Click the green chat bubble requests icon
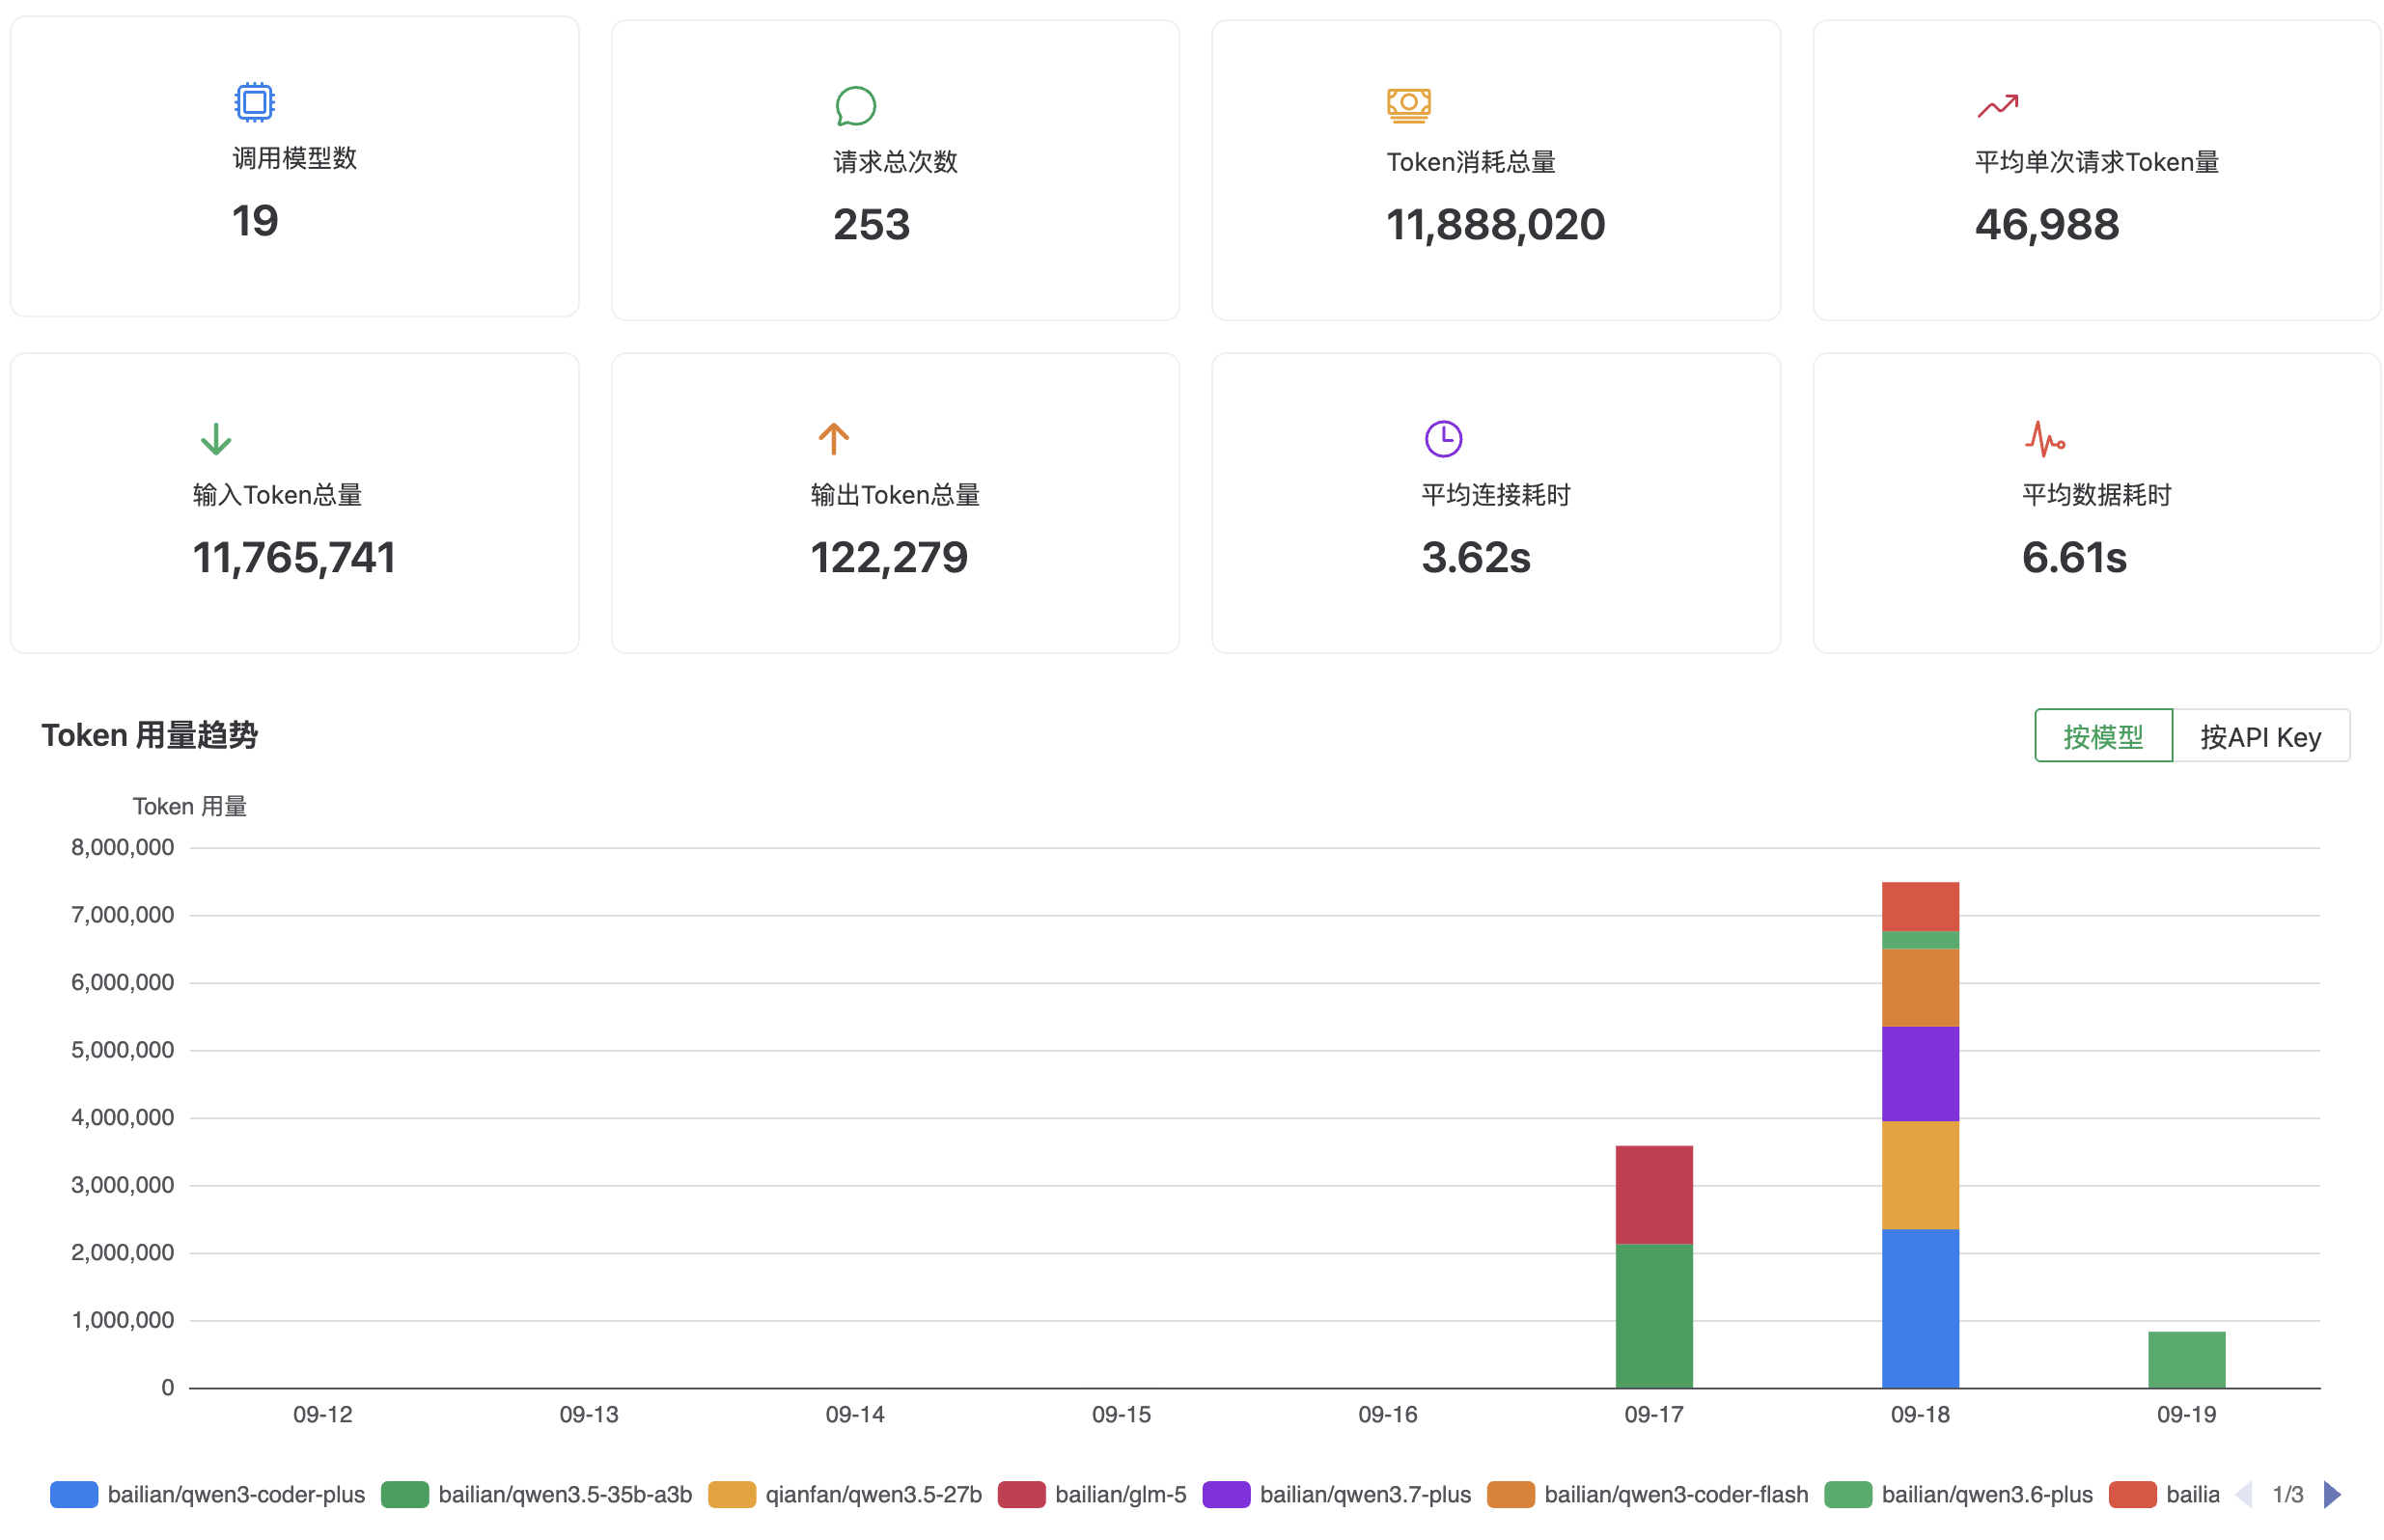 [x=855, y=106]
